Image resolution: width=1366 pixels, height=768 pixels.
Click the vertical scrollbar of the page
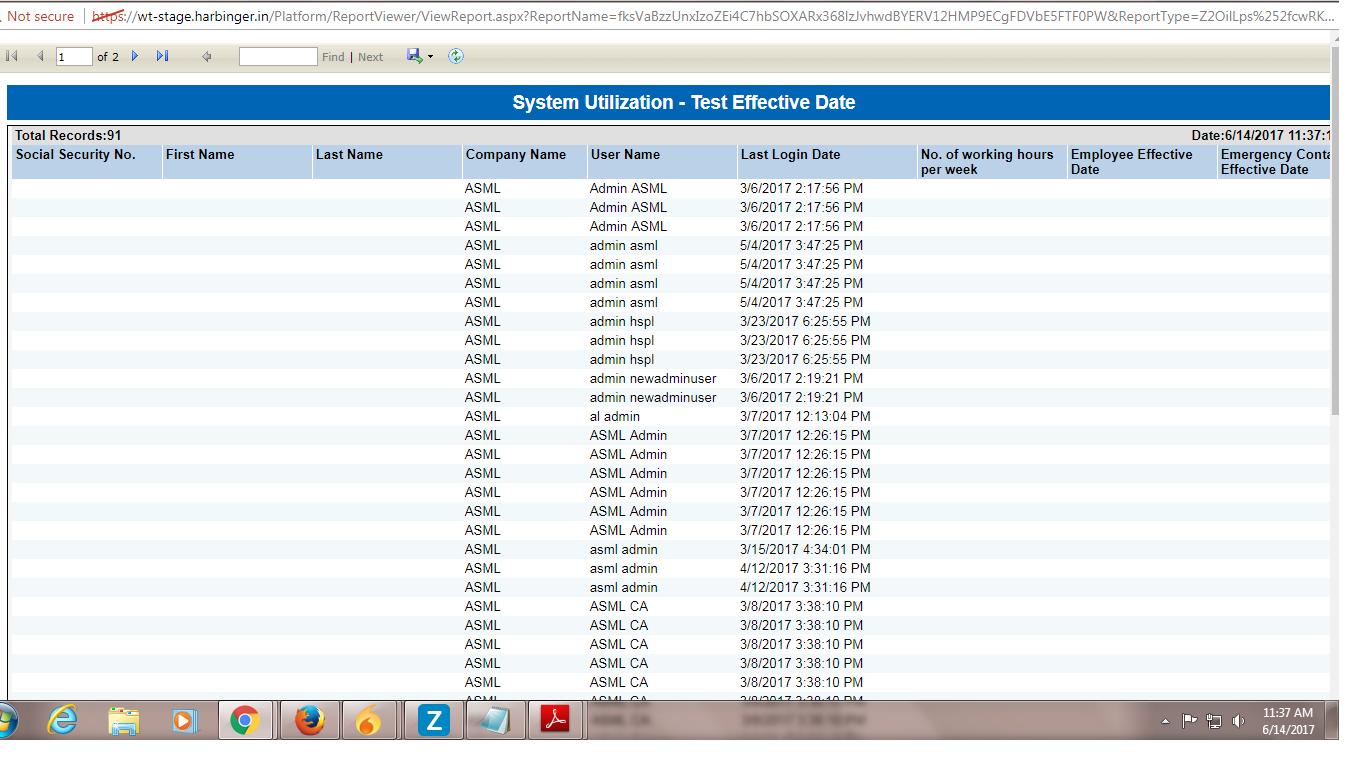coord(1335,230)
